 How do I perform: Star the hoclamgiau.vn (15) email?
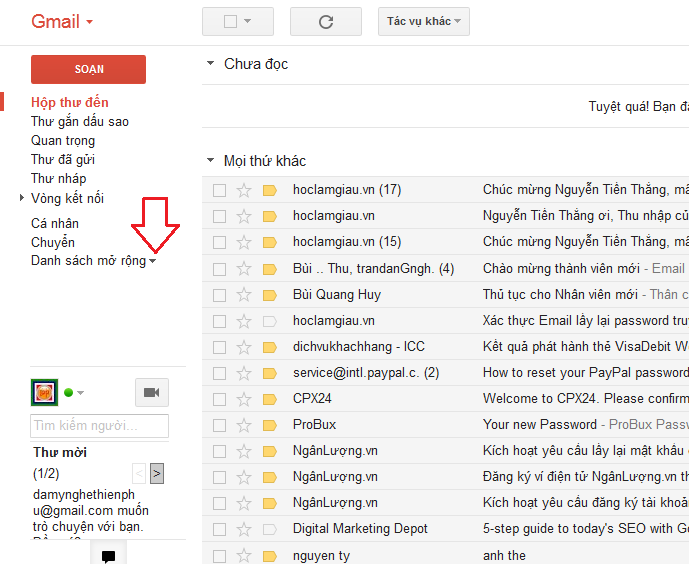[244, 242]
